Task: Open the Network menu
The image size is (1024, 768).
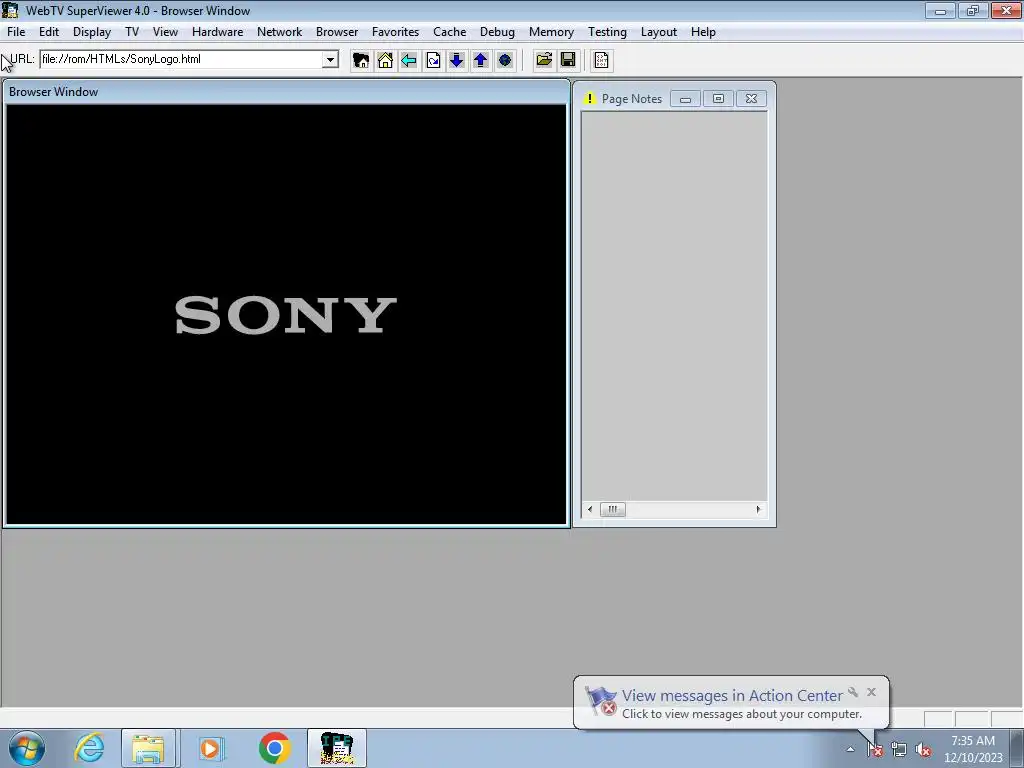Action: click(x=280, y=32)
